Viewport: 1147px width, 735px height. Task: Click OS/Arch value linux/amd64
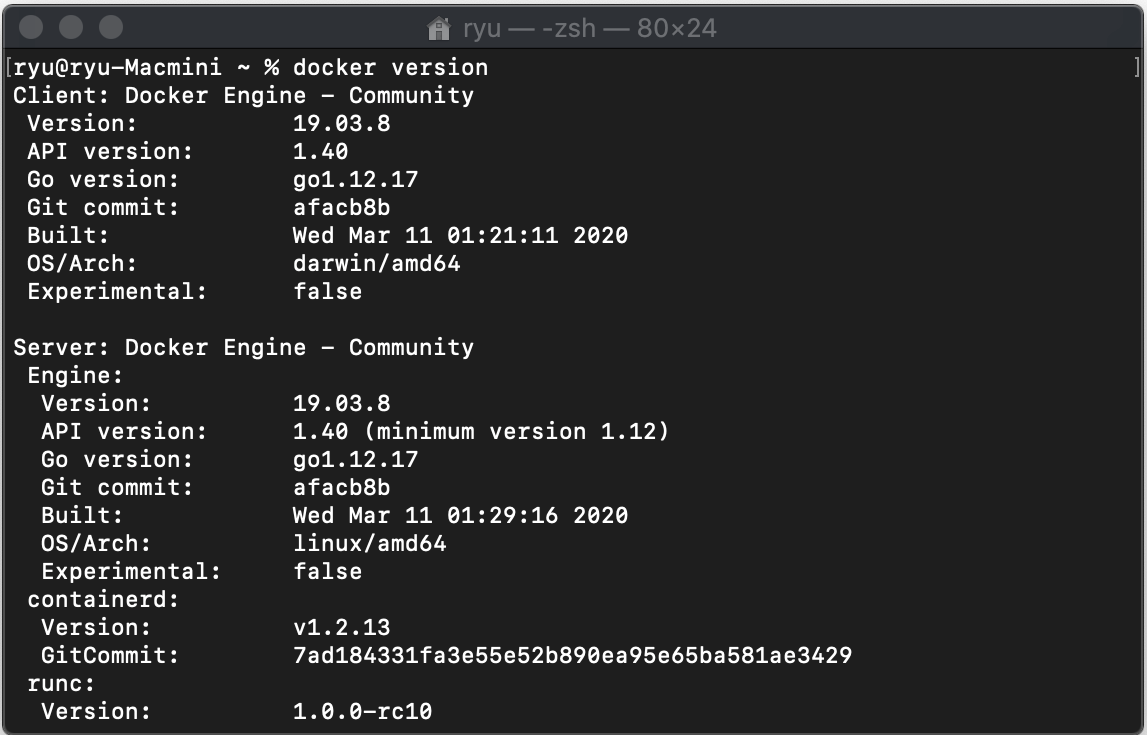pos(369,543)
